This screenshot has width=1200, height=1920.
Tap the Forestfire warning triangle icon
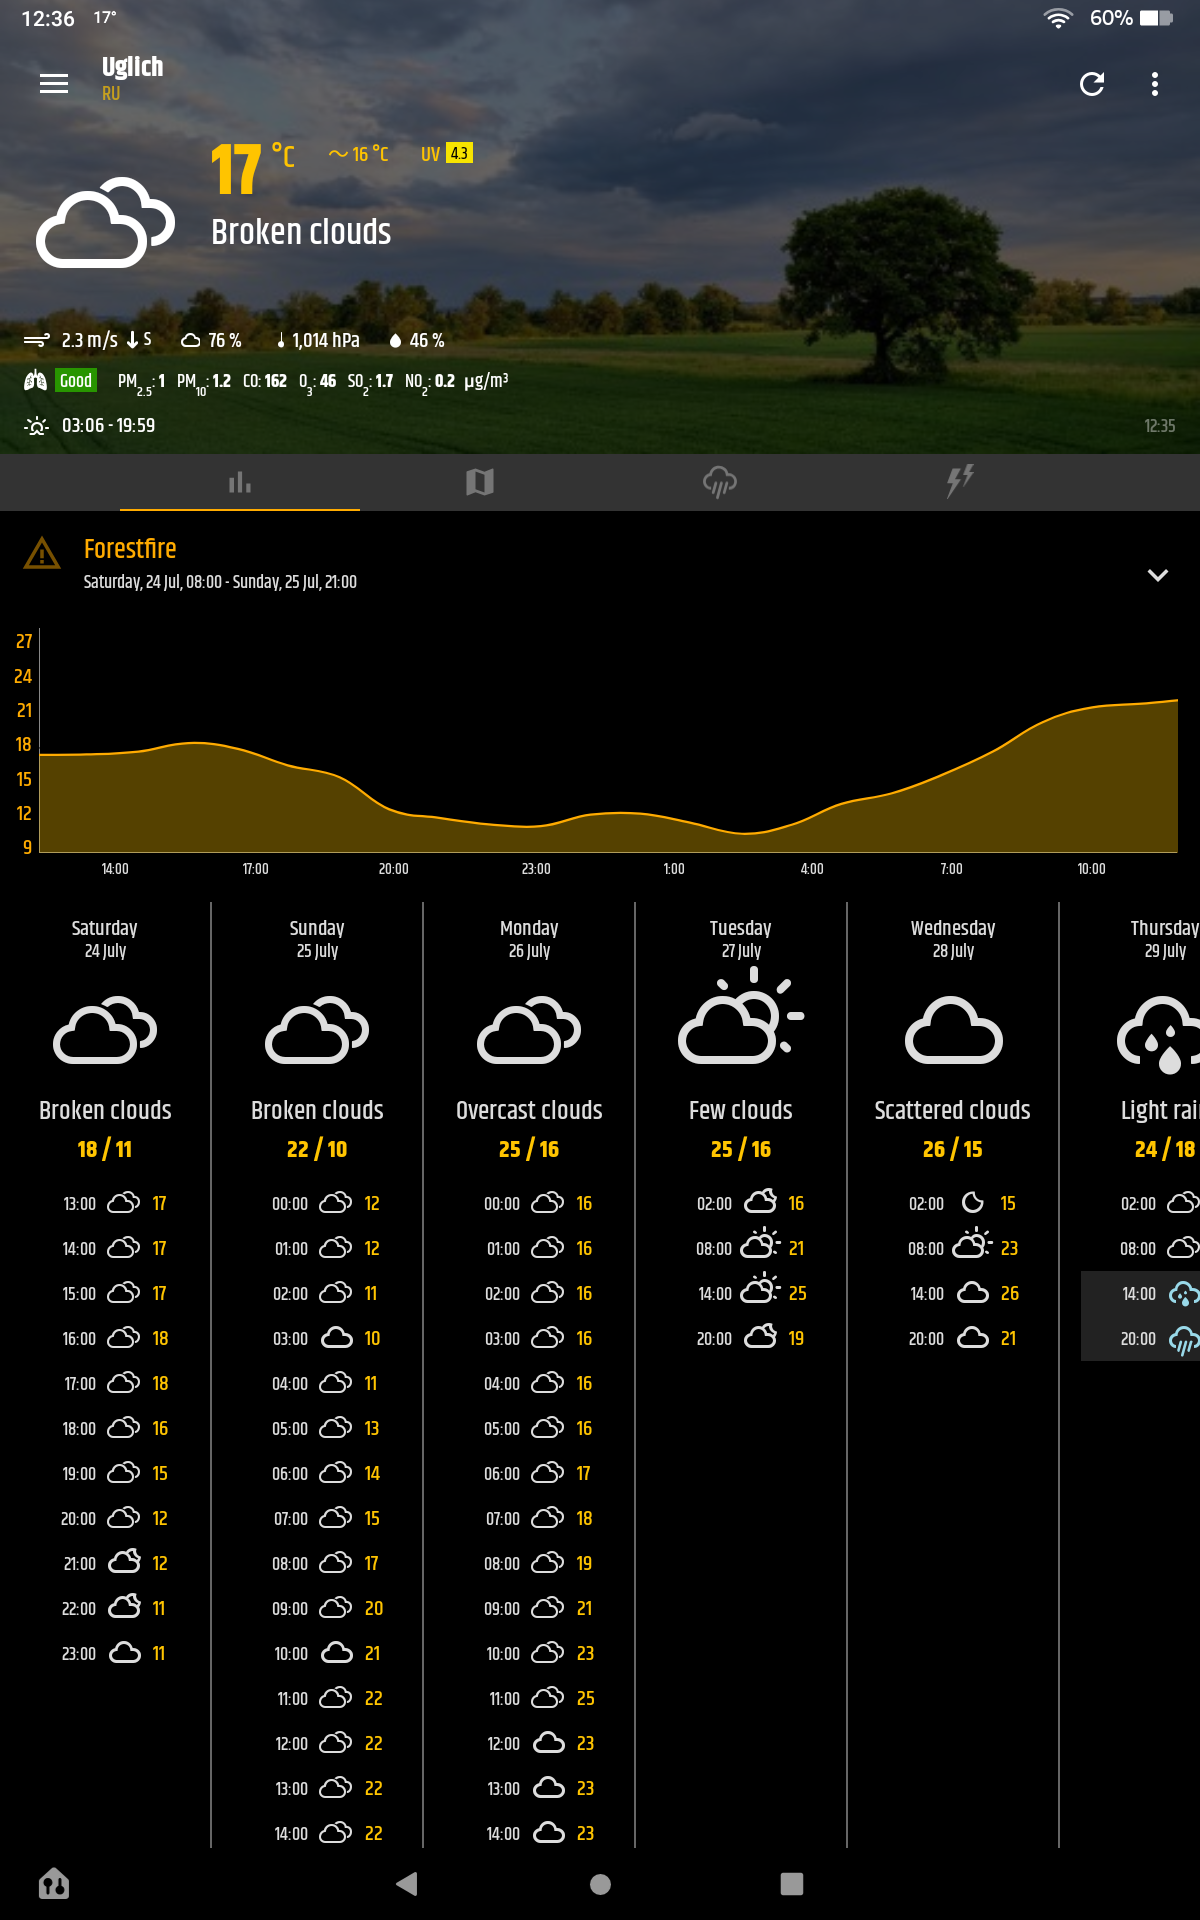coord(42,553)
